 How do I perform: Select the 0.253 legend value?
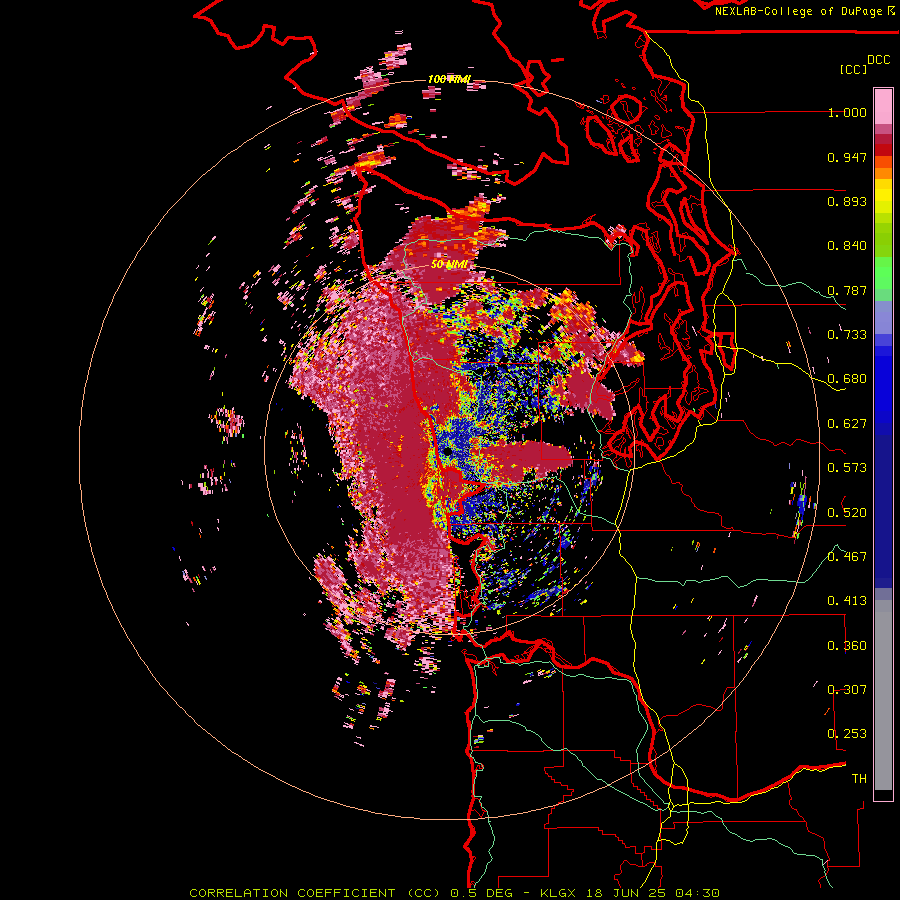[847, 734]
